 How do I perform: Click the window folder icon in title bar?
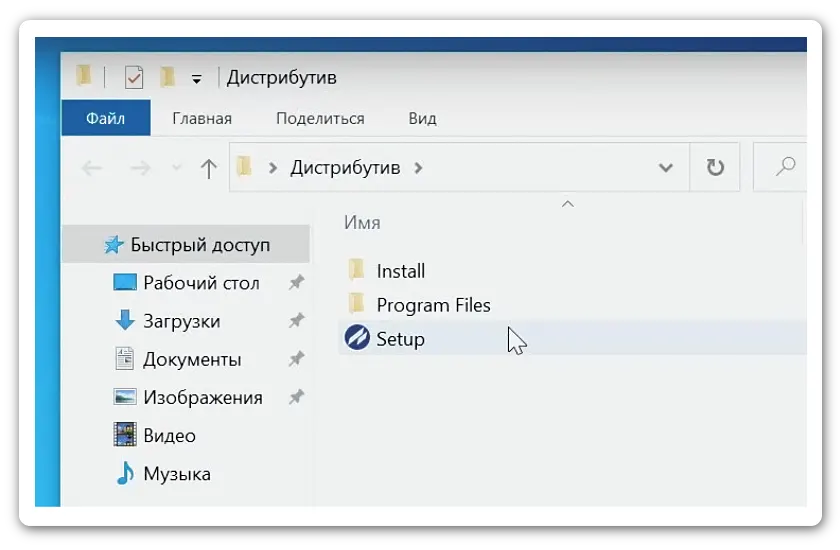[84, 76]
